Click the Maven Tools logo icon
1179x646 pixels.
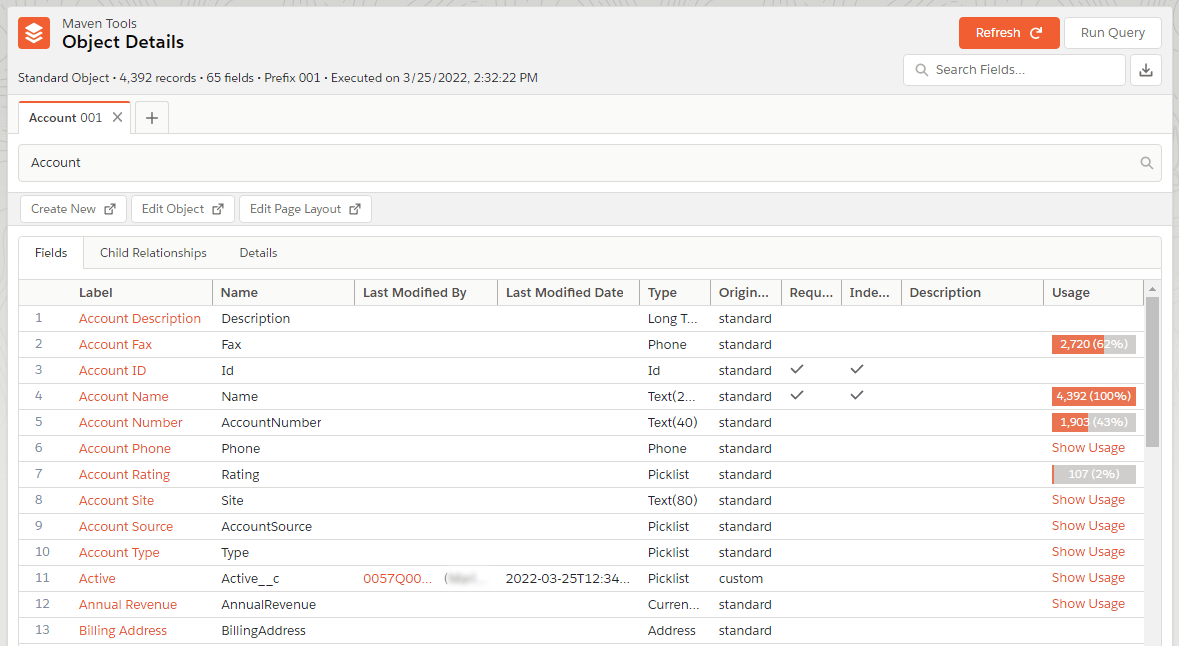pos(34,33)
